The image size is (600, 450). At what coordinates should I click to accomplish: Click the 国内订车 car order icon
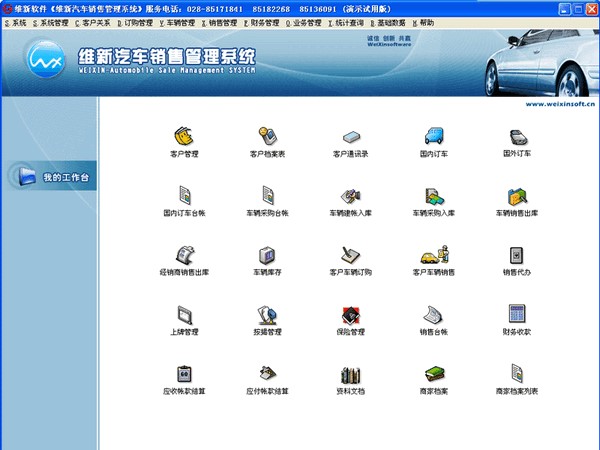(x=434, y=136)
